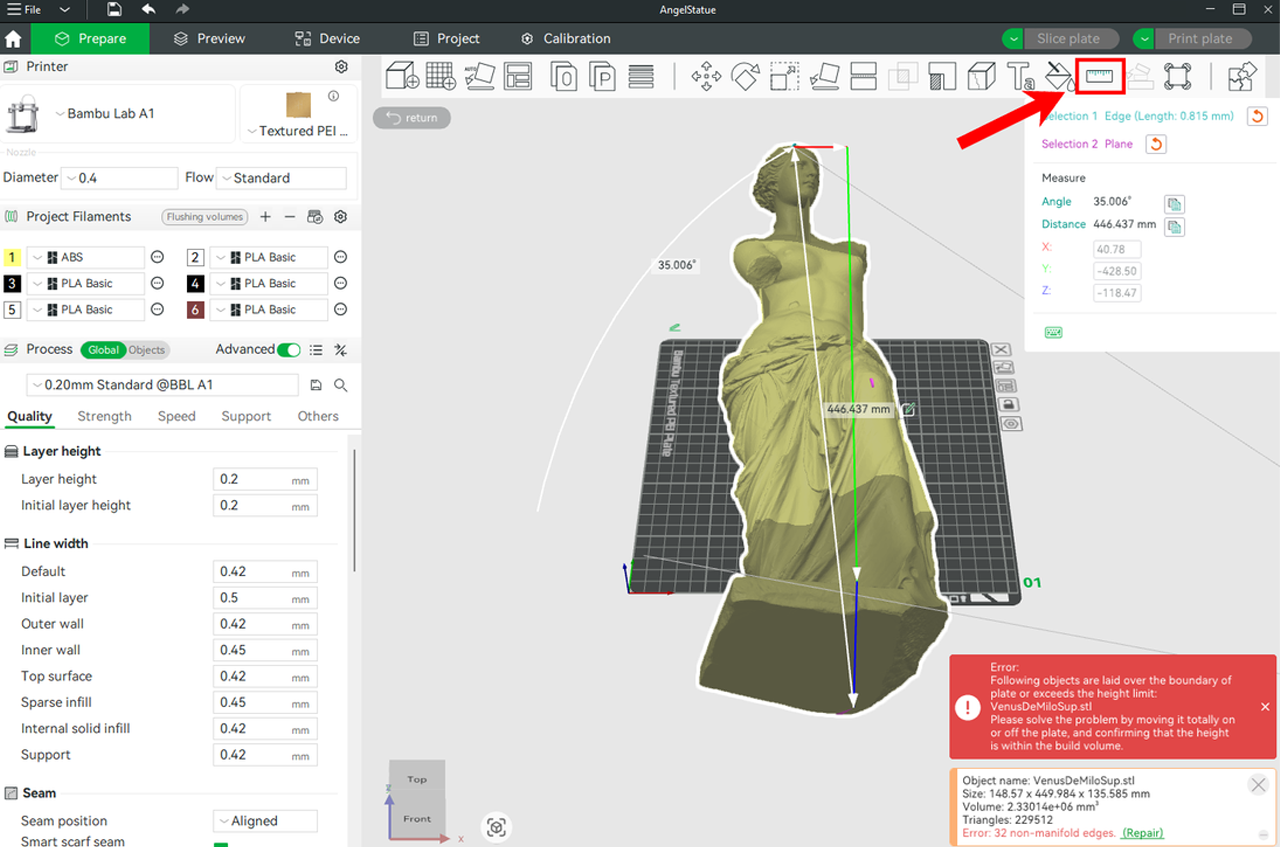
Task: Open Seam position Aligned dropdown
Action: pyautogui.click(x=265, y=821)
